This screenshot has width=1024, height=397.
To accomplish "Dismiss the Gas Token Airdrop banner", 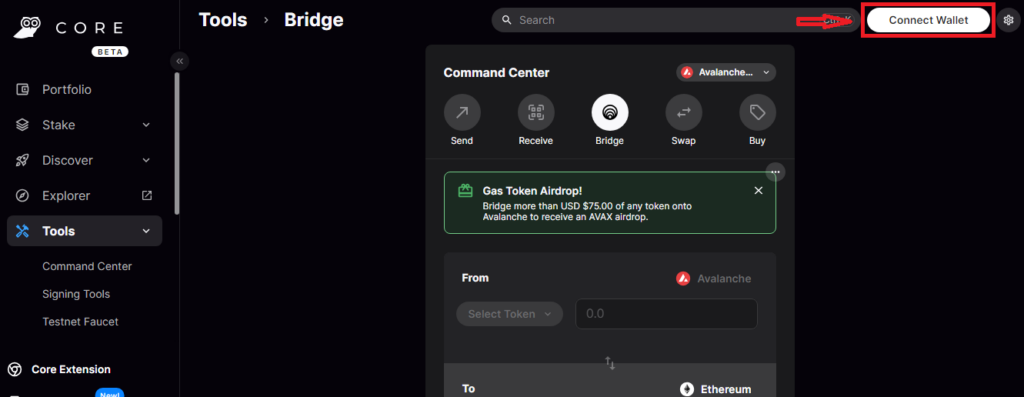I will tap(758, 191).
